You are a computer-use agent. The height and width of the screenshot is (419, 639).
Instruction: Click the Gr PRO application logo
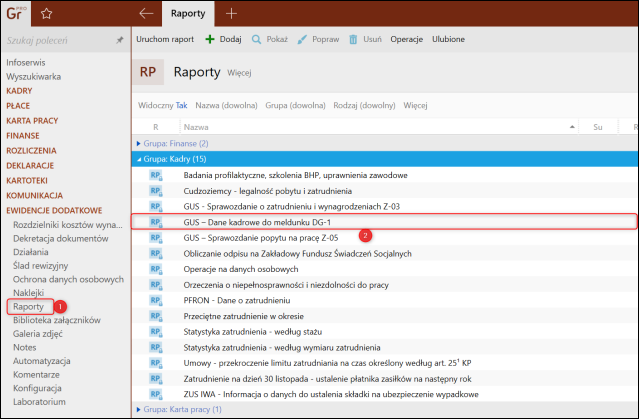pyautogui.click(x=16, y=14)
